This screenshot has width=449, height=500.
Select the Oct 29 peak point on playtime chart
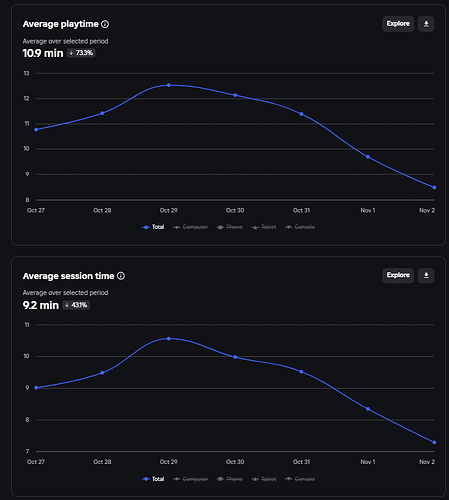click(x=169, y=85)
